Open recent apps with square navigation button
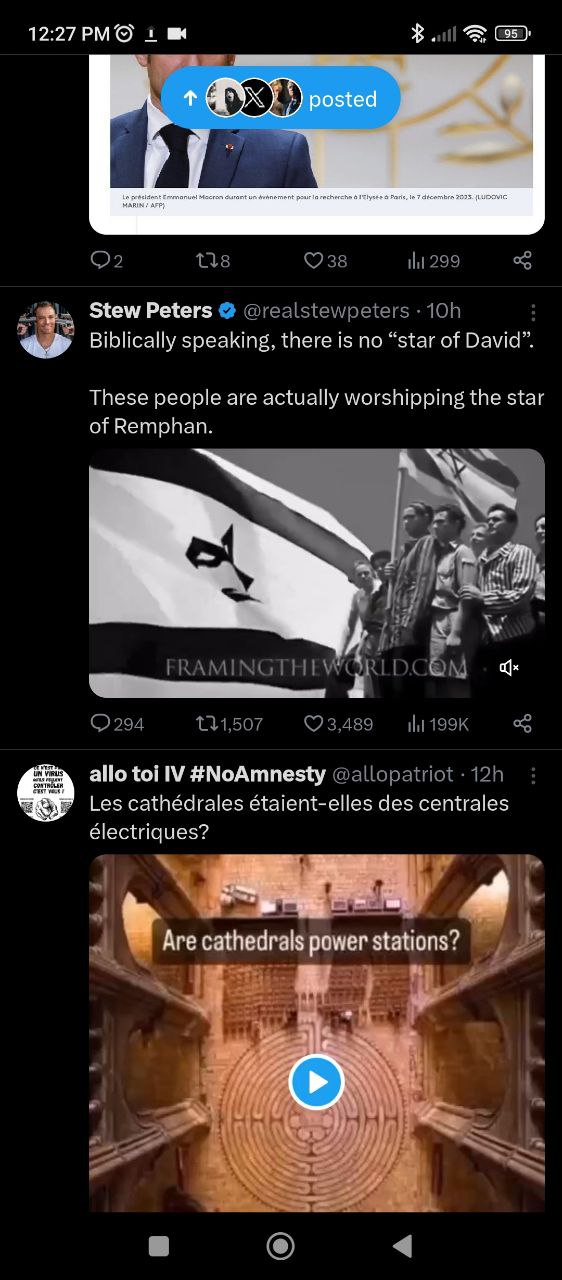The height and width of the screenshot is (1280, 562). pyautogui.click(x=158, y=1245)
